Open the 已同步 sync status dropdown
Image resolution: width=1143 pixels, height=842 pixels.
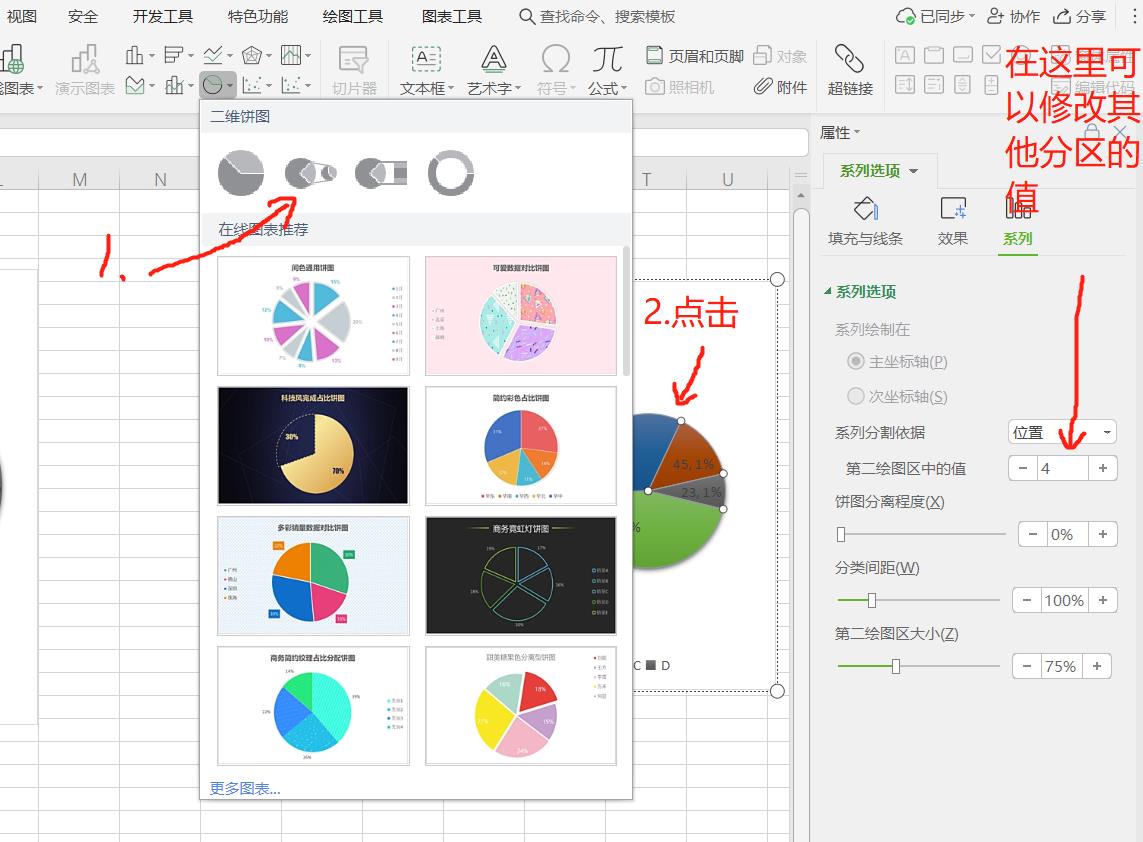click(x=935, y=16)
